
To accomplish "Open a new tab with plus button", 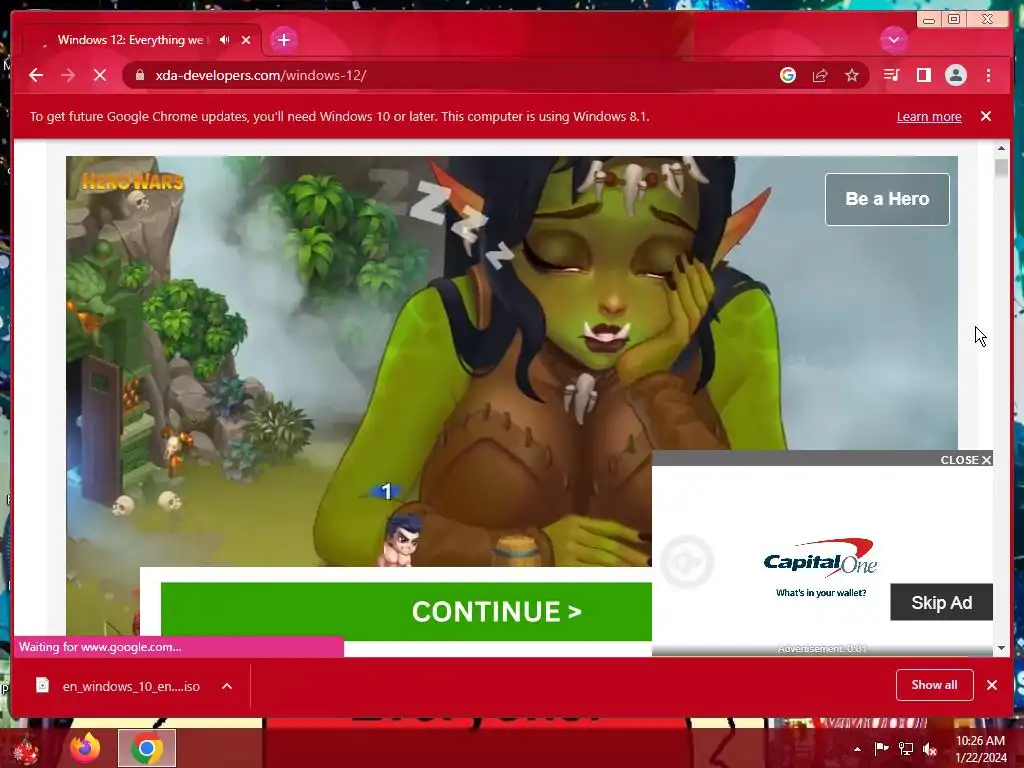I will pos(283,40).
